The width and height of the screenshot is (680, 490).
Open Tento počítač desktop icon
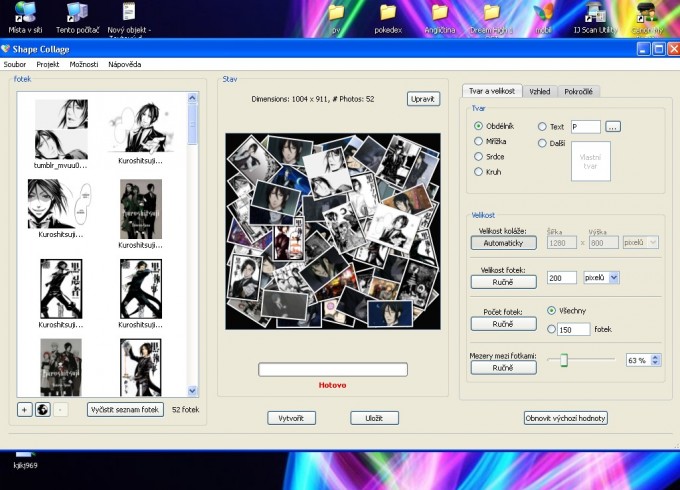(77, 18)
